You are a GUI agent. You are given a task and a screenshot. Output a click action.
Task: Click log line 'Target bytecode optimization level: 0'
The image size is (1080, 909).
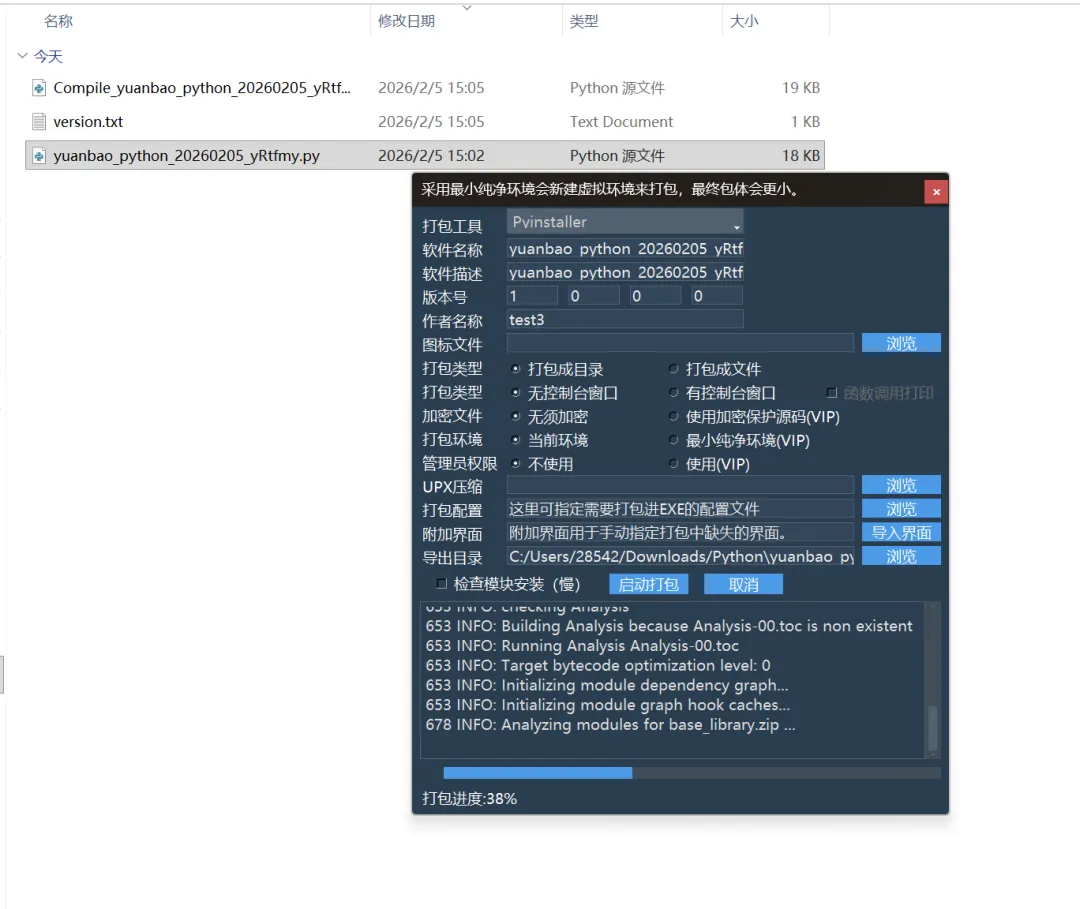point(598,665)
